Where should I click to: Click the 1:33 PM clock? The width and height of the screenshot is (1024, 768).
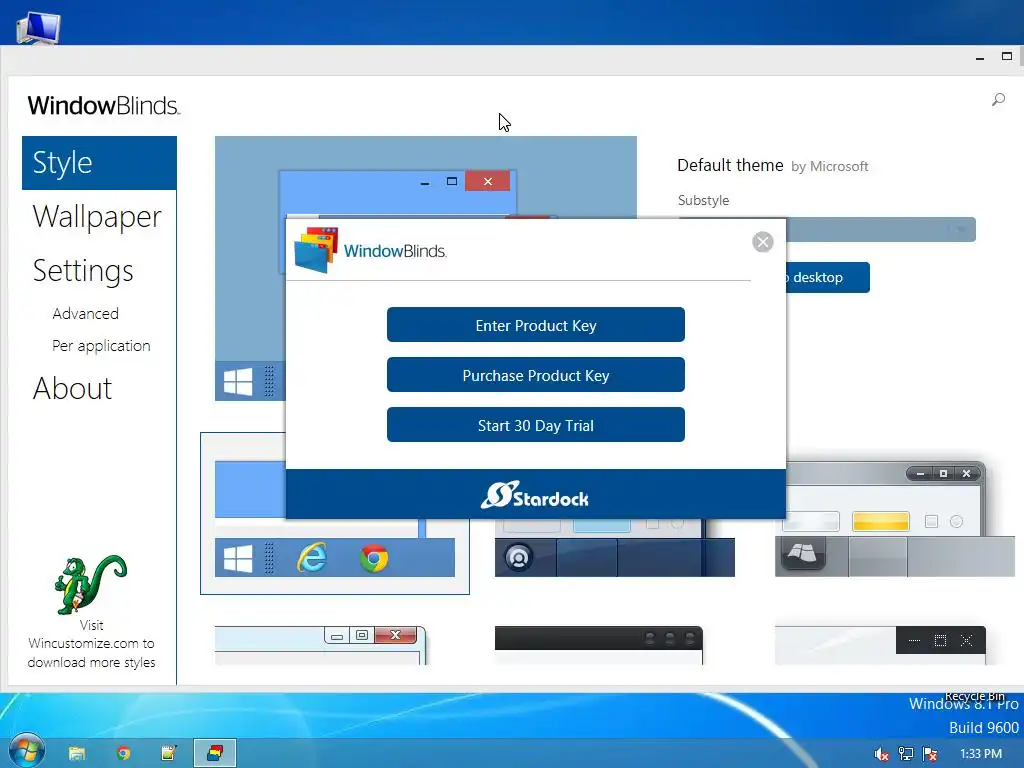point(981,754)
